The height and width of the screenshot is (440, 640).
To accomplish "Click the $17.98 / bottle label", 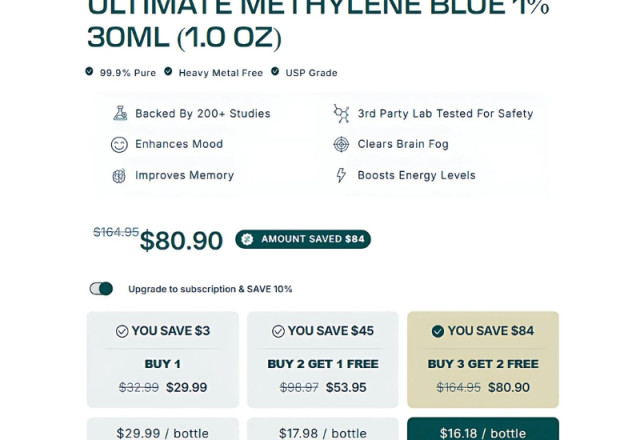I will pyautogui.click(x=322, y=431).
